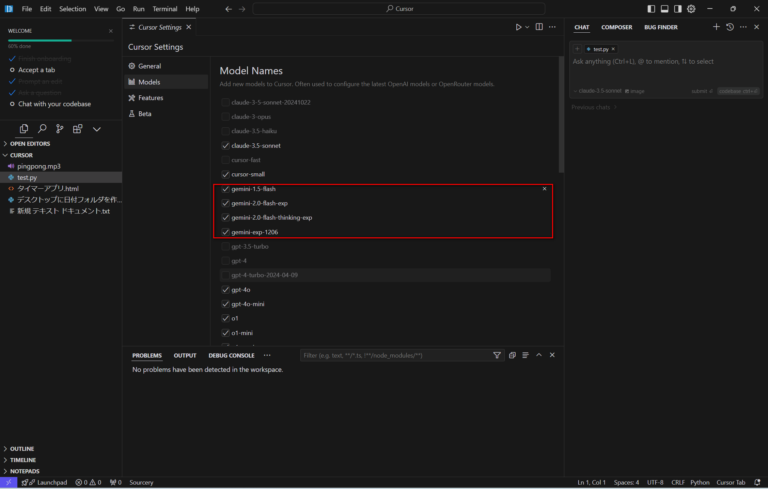Screen dimensions: 768x489
Task: Open the Terminal menu
Action: 164,9
